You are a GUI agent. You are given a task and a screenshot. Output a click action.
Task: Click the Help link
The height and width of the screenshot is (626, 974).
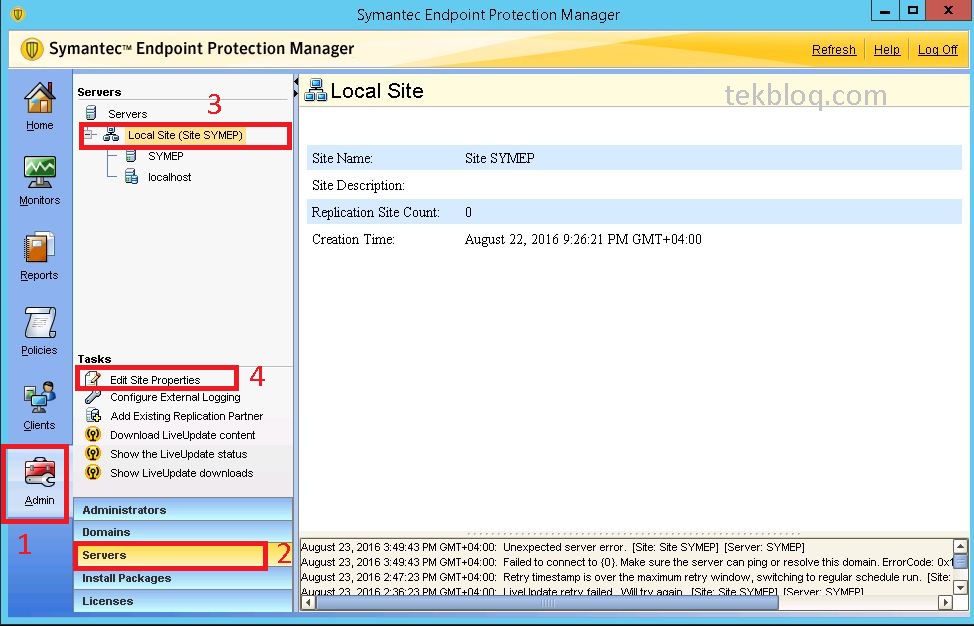click(x=886, y=50)
